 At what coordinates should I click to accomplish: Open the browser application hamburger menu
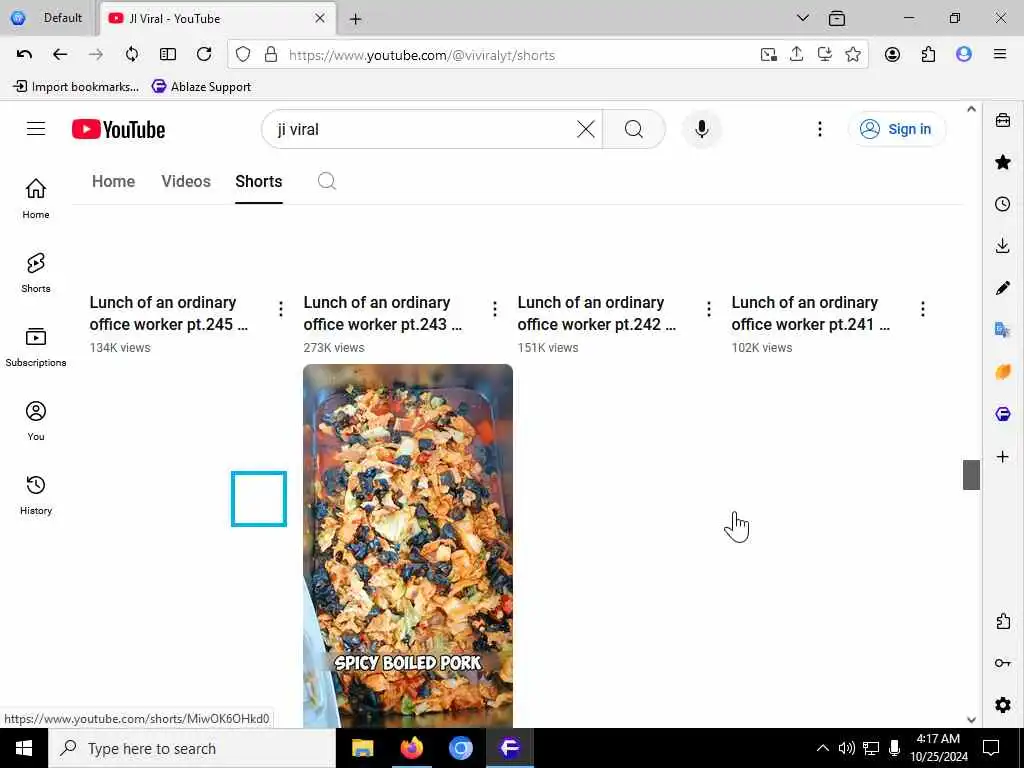pyautogui.click(x=1000, y=55)
